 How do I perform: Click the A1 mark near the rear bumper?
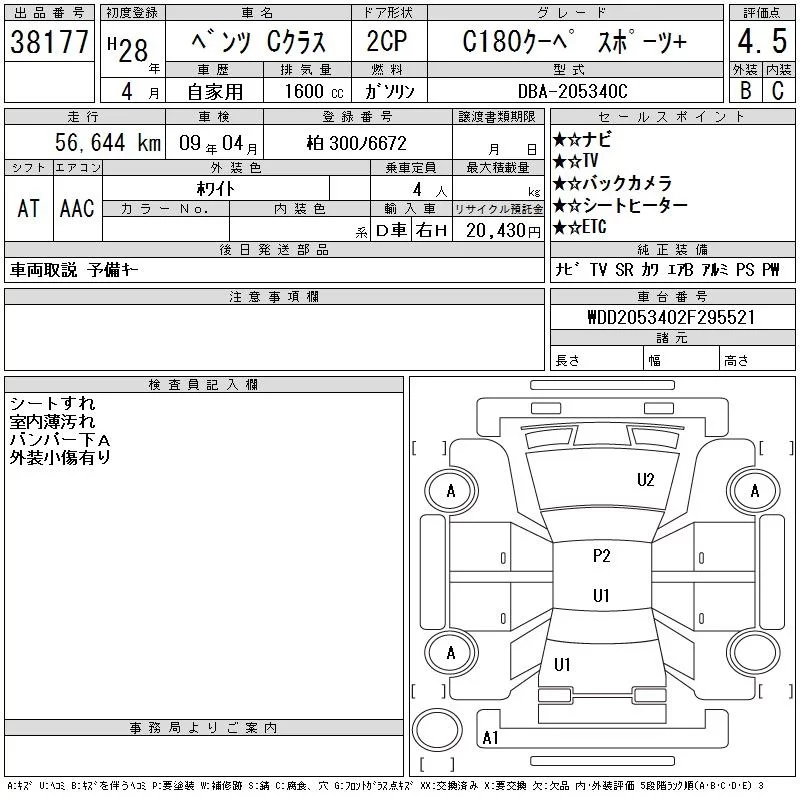(x=490, y=738)
